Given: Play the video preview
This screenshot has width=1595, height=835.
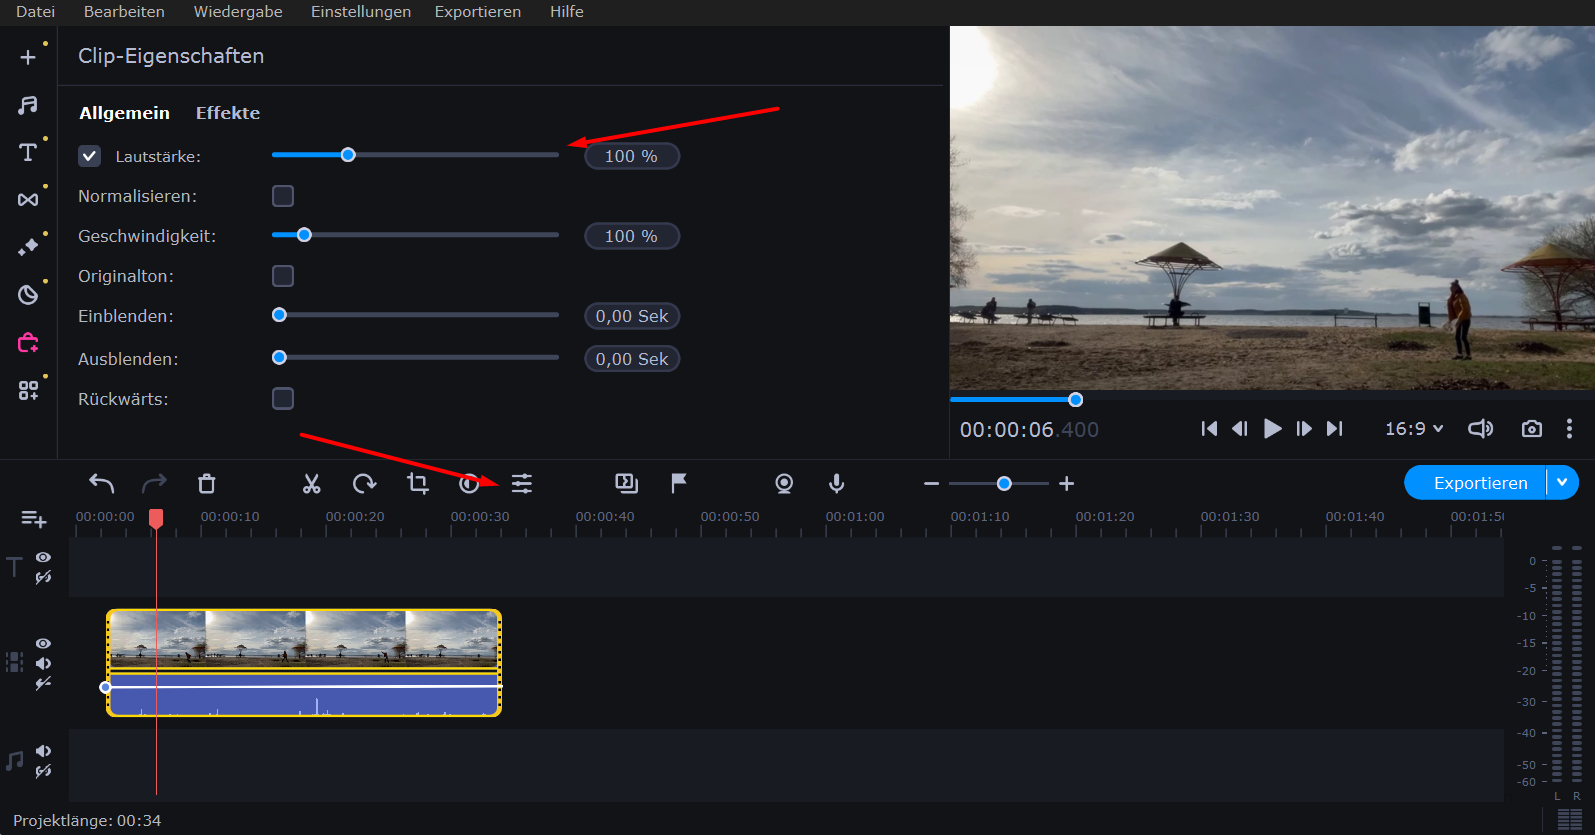Looking at the screenshot, I should 1272,429.
